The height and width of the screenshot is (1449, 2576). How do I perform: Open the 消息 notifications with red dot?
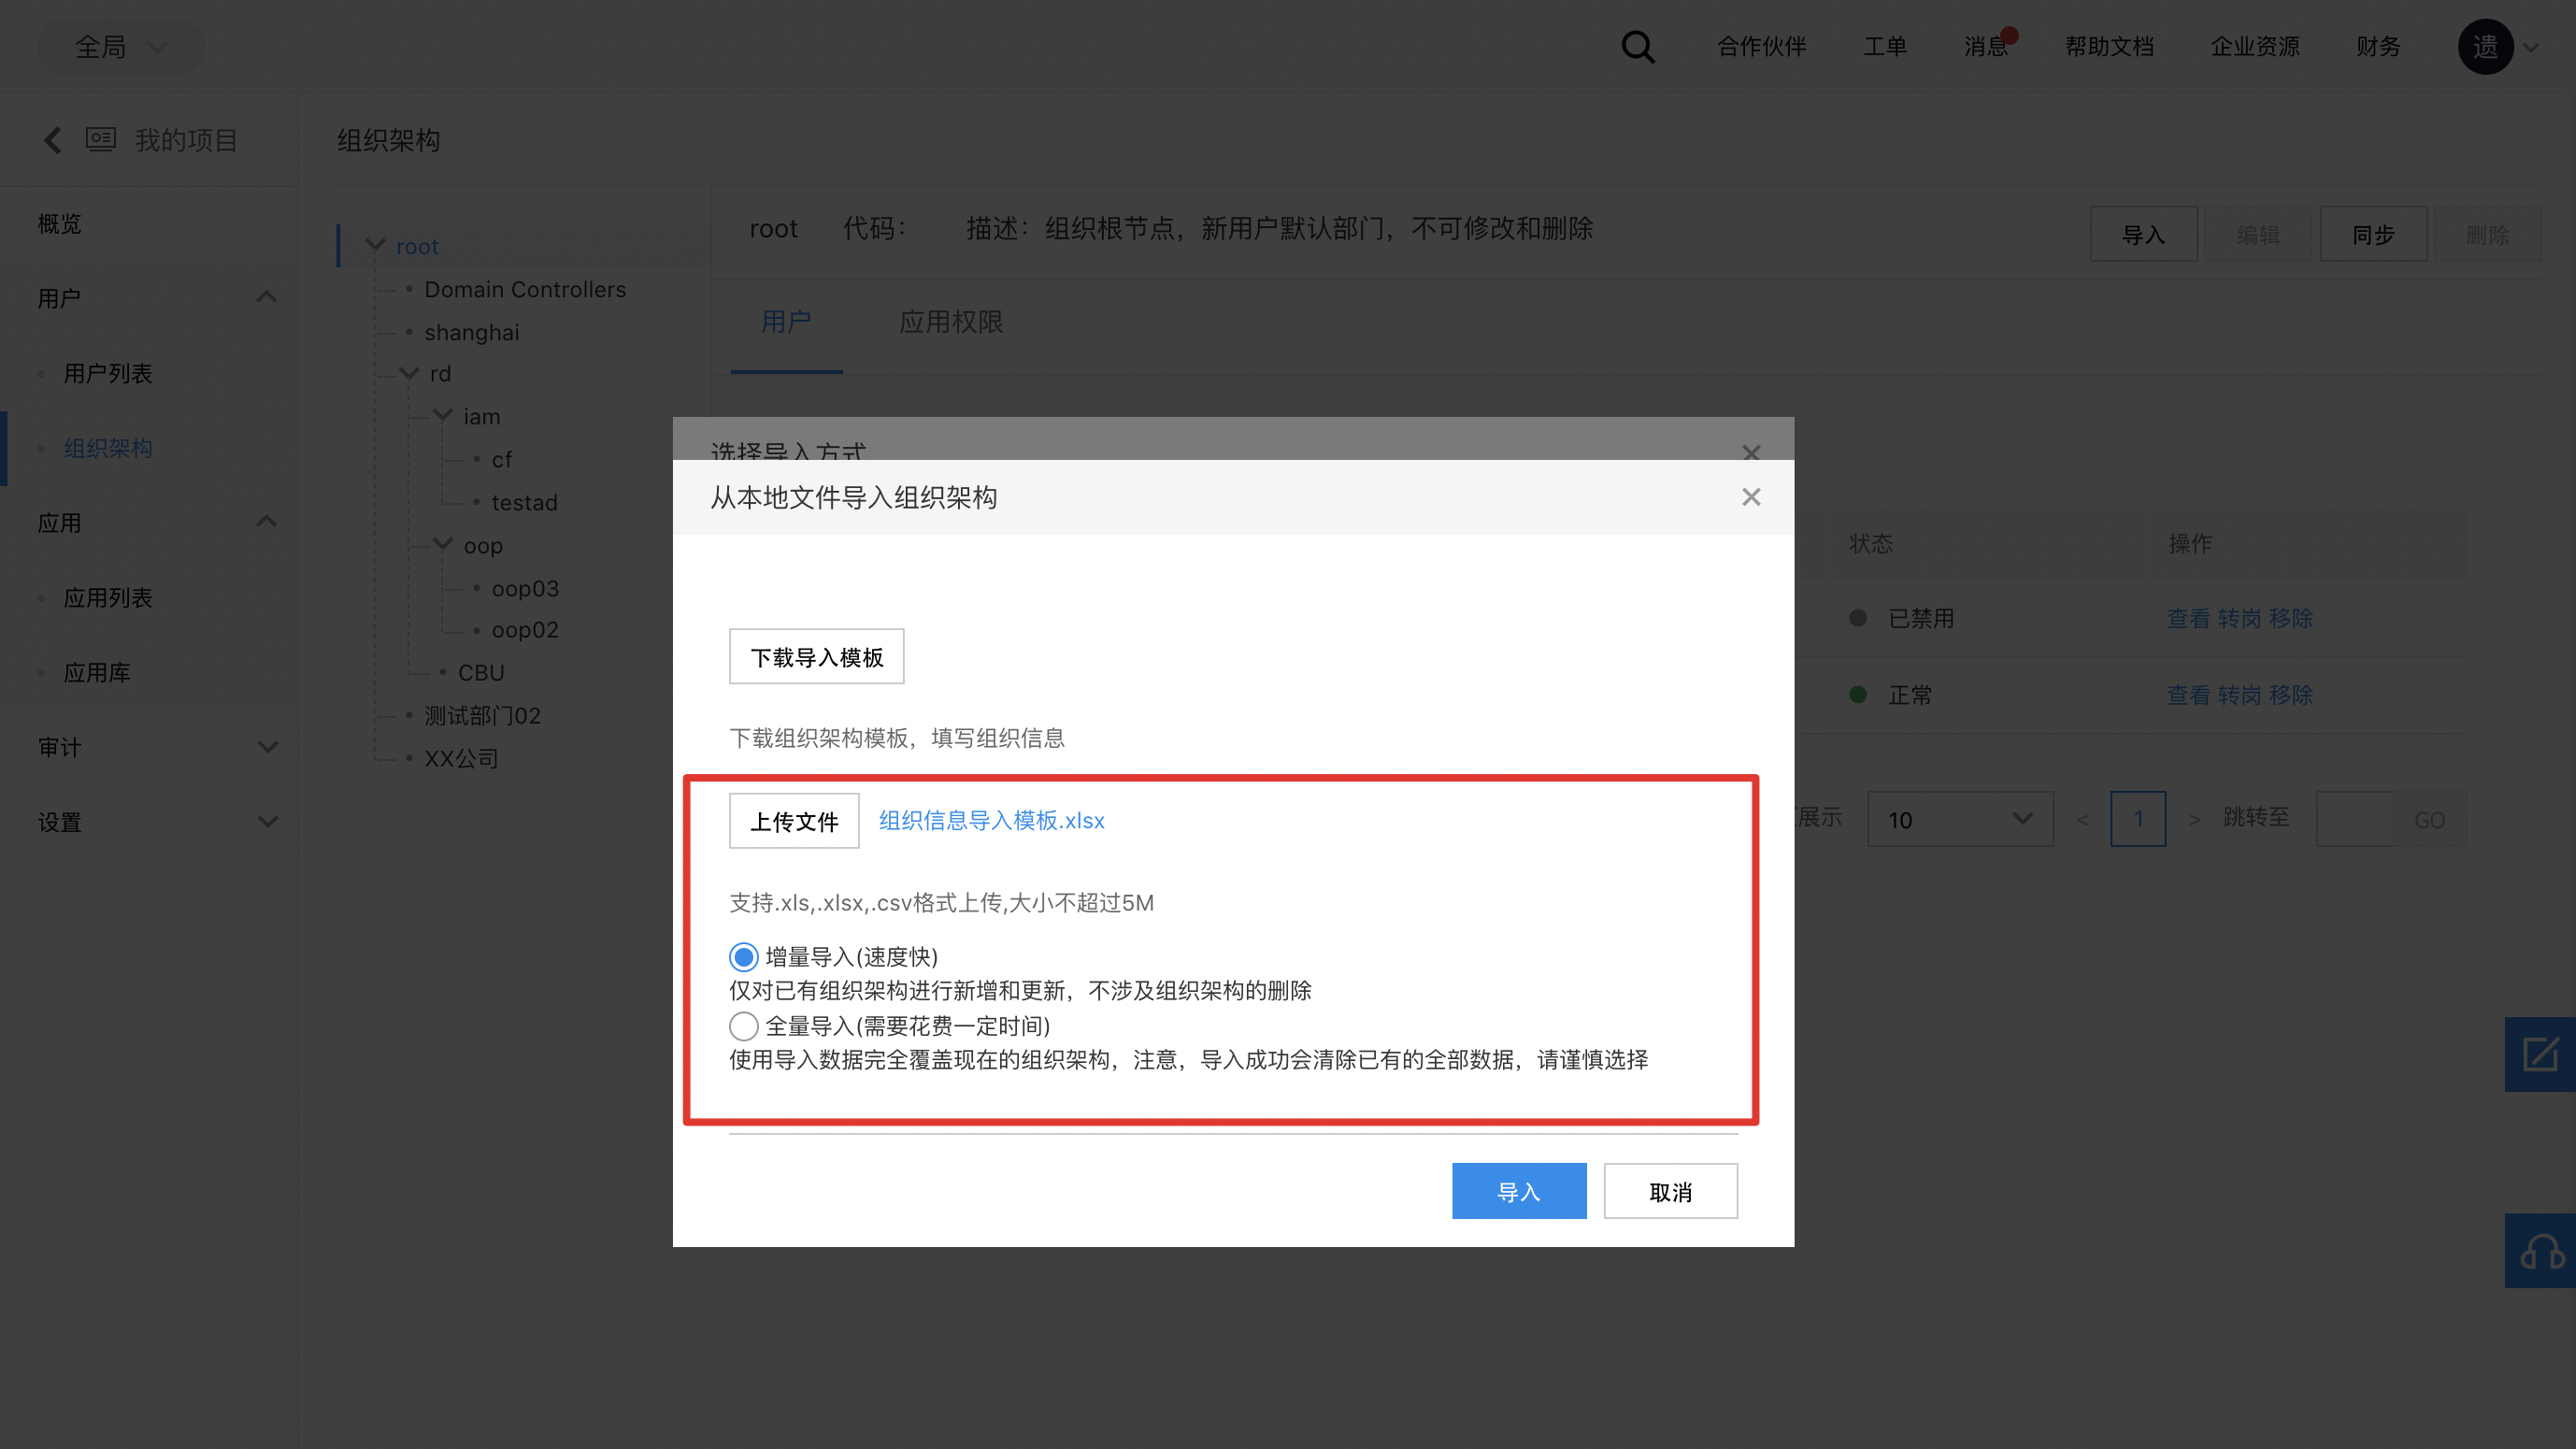coord(1988,46)
